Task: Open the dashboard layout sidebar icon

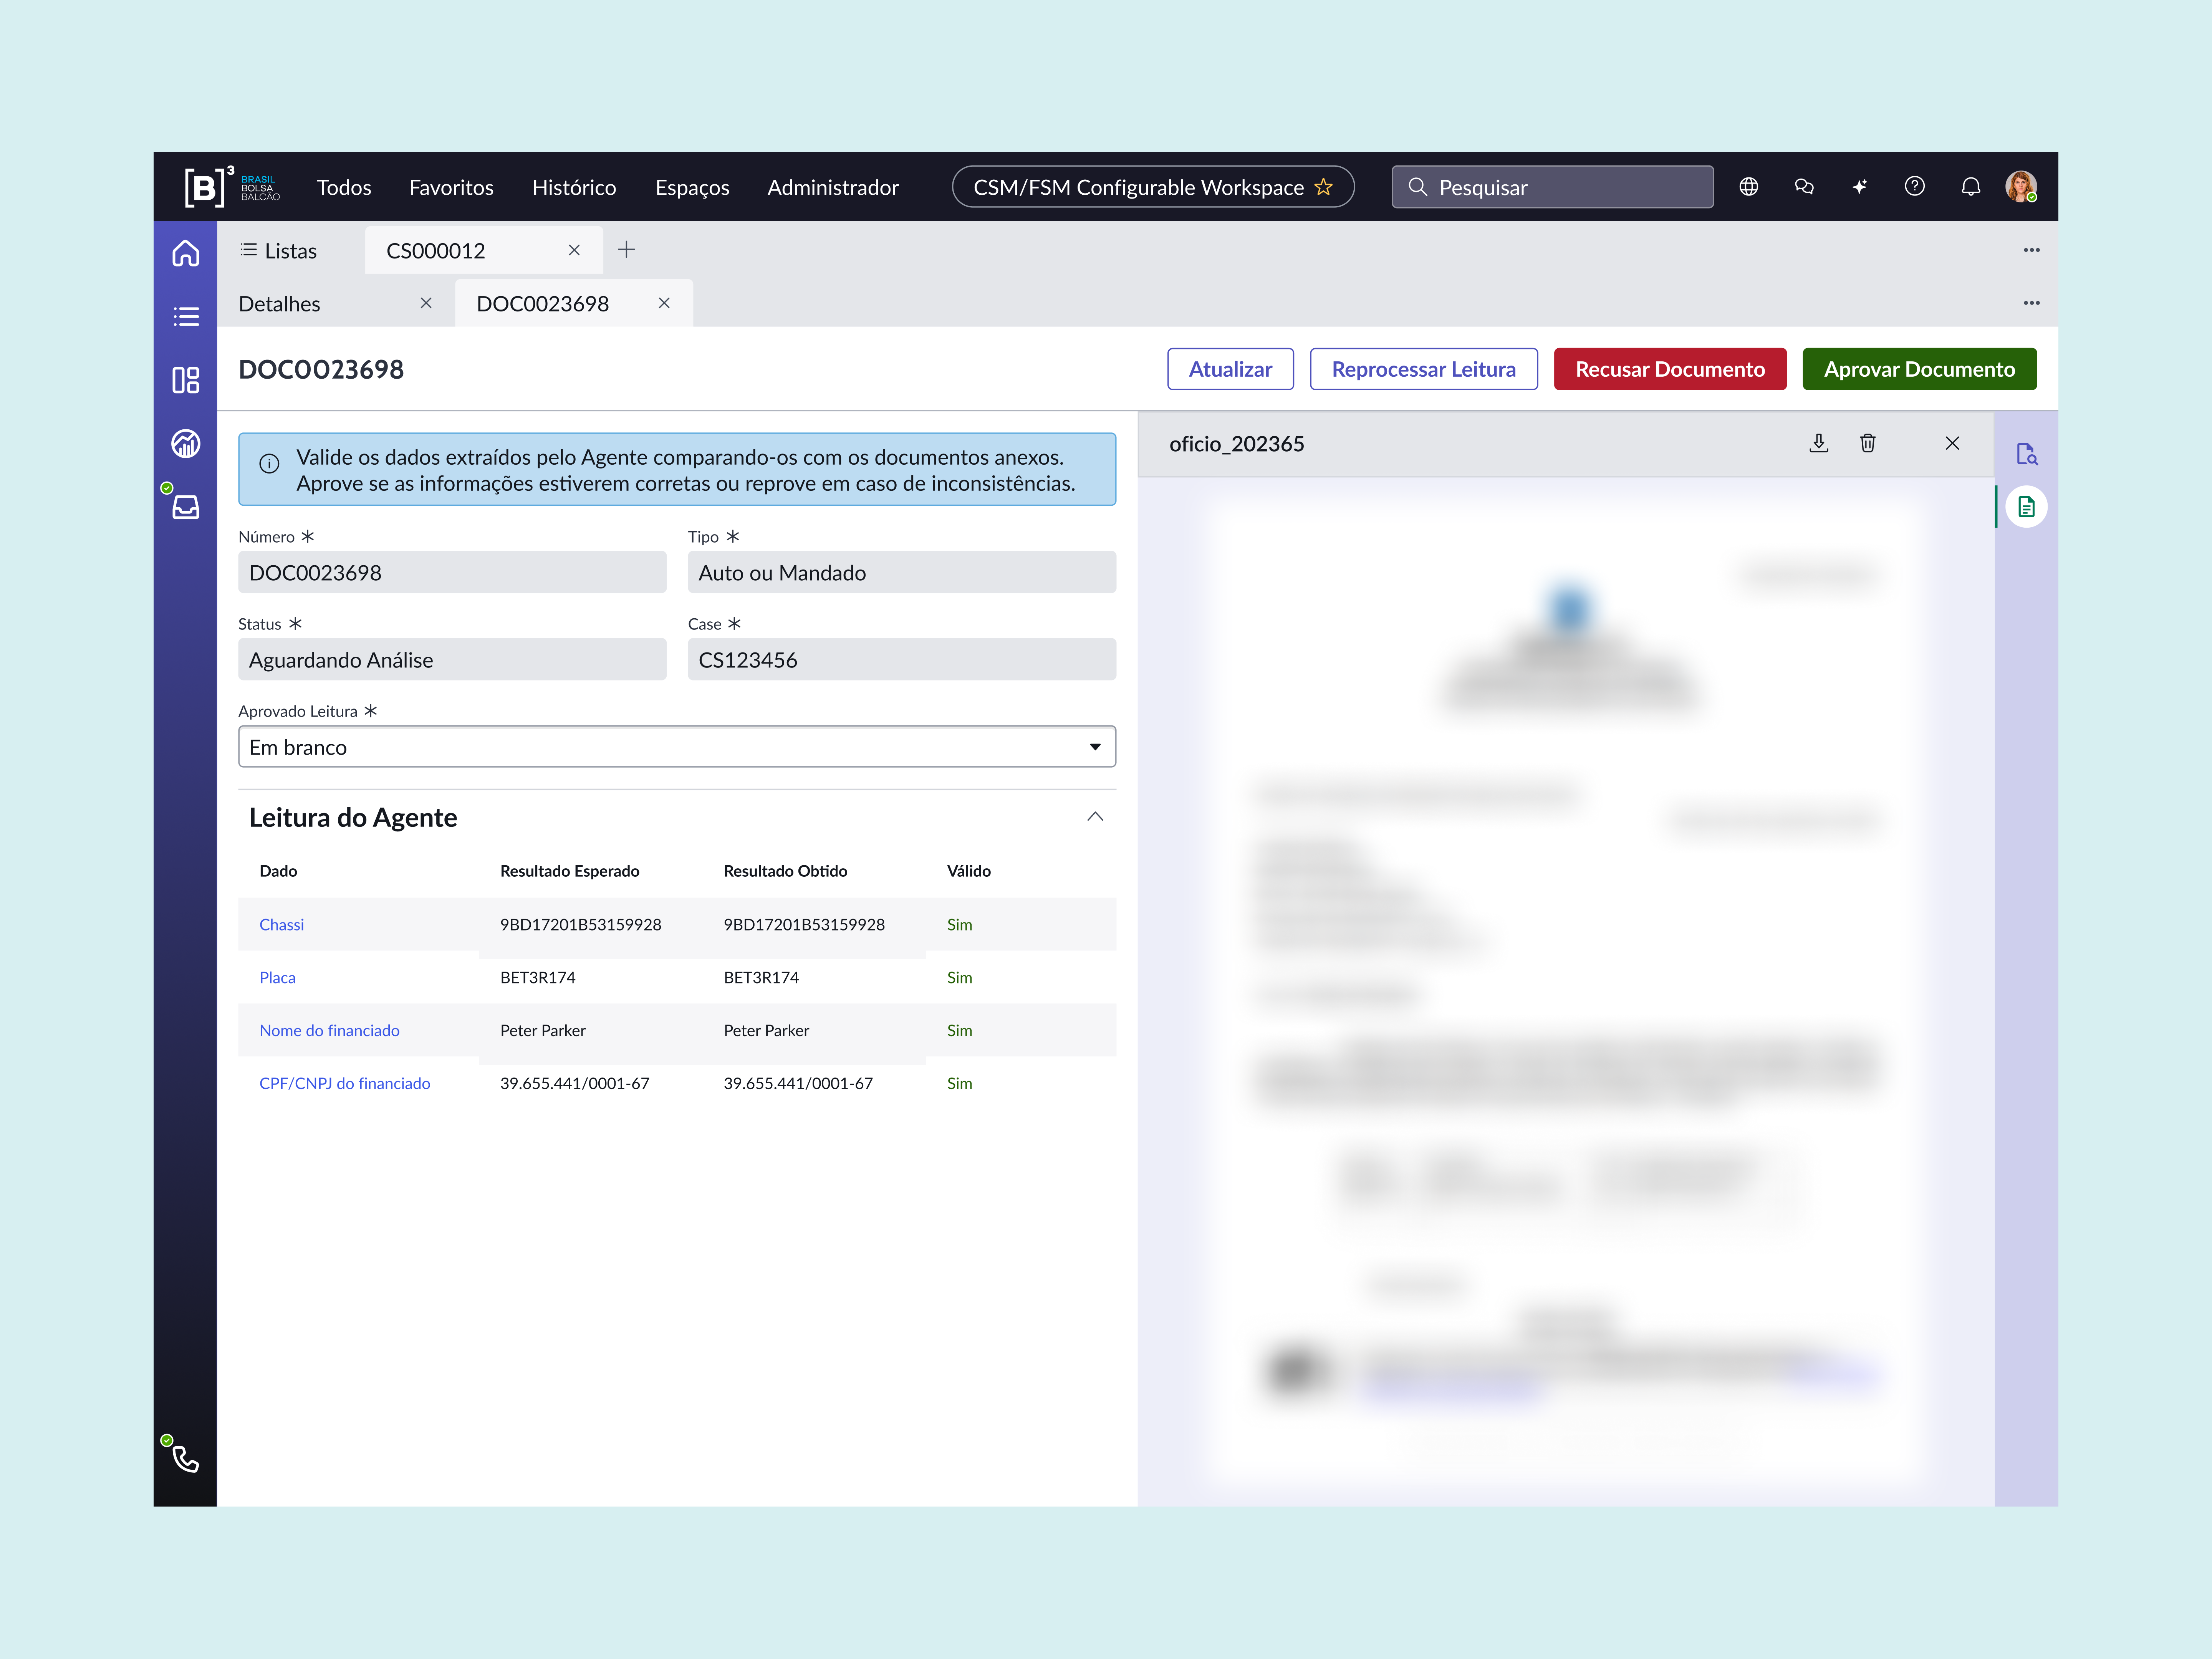Action: coord(185,380)
